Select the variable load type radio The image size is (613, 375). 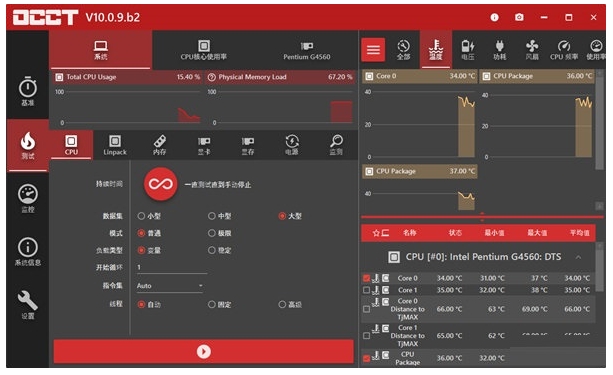pos(141,250)
